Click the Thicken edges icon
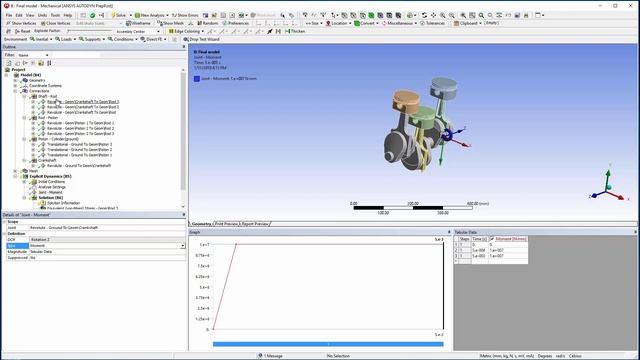This screenshot has width=640, height=360. tap(295, 31)
